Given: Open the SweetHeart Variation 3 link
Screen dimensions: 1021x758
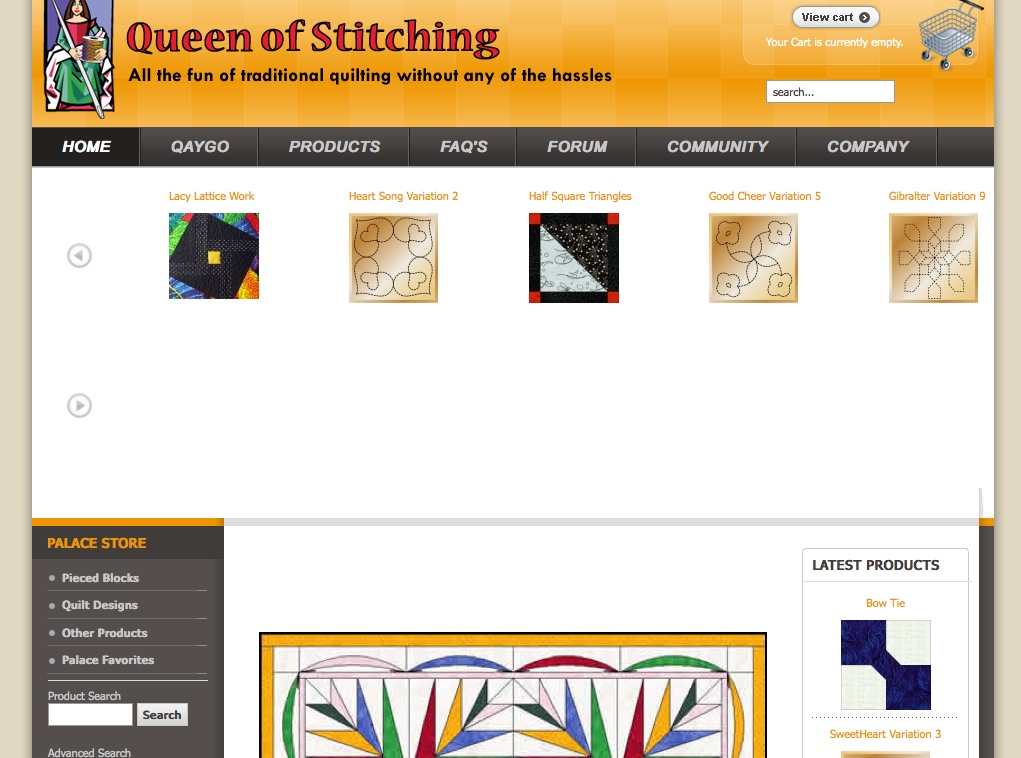Looking at the screenshot, I should [885, 734].
